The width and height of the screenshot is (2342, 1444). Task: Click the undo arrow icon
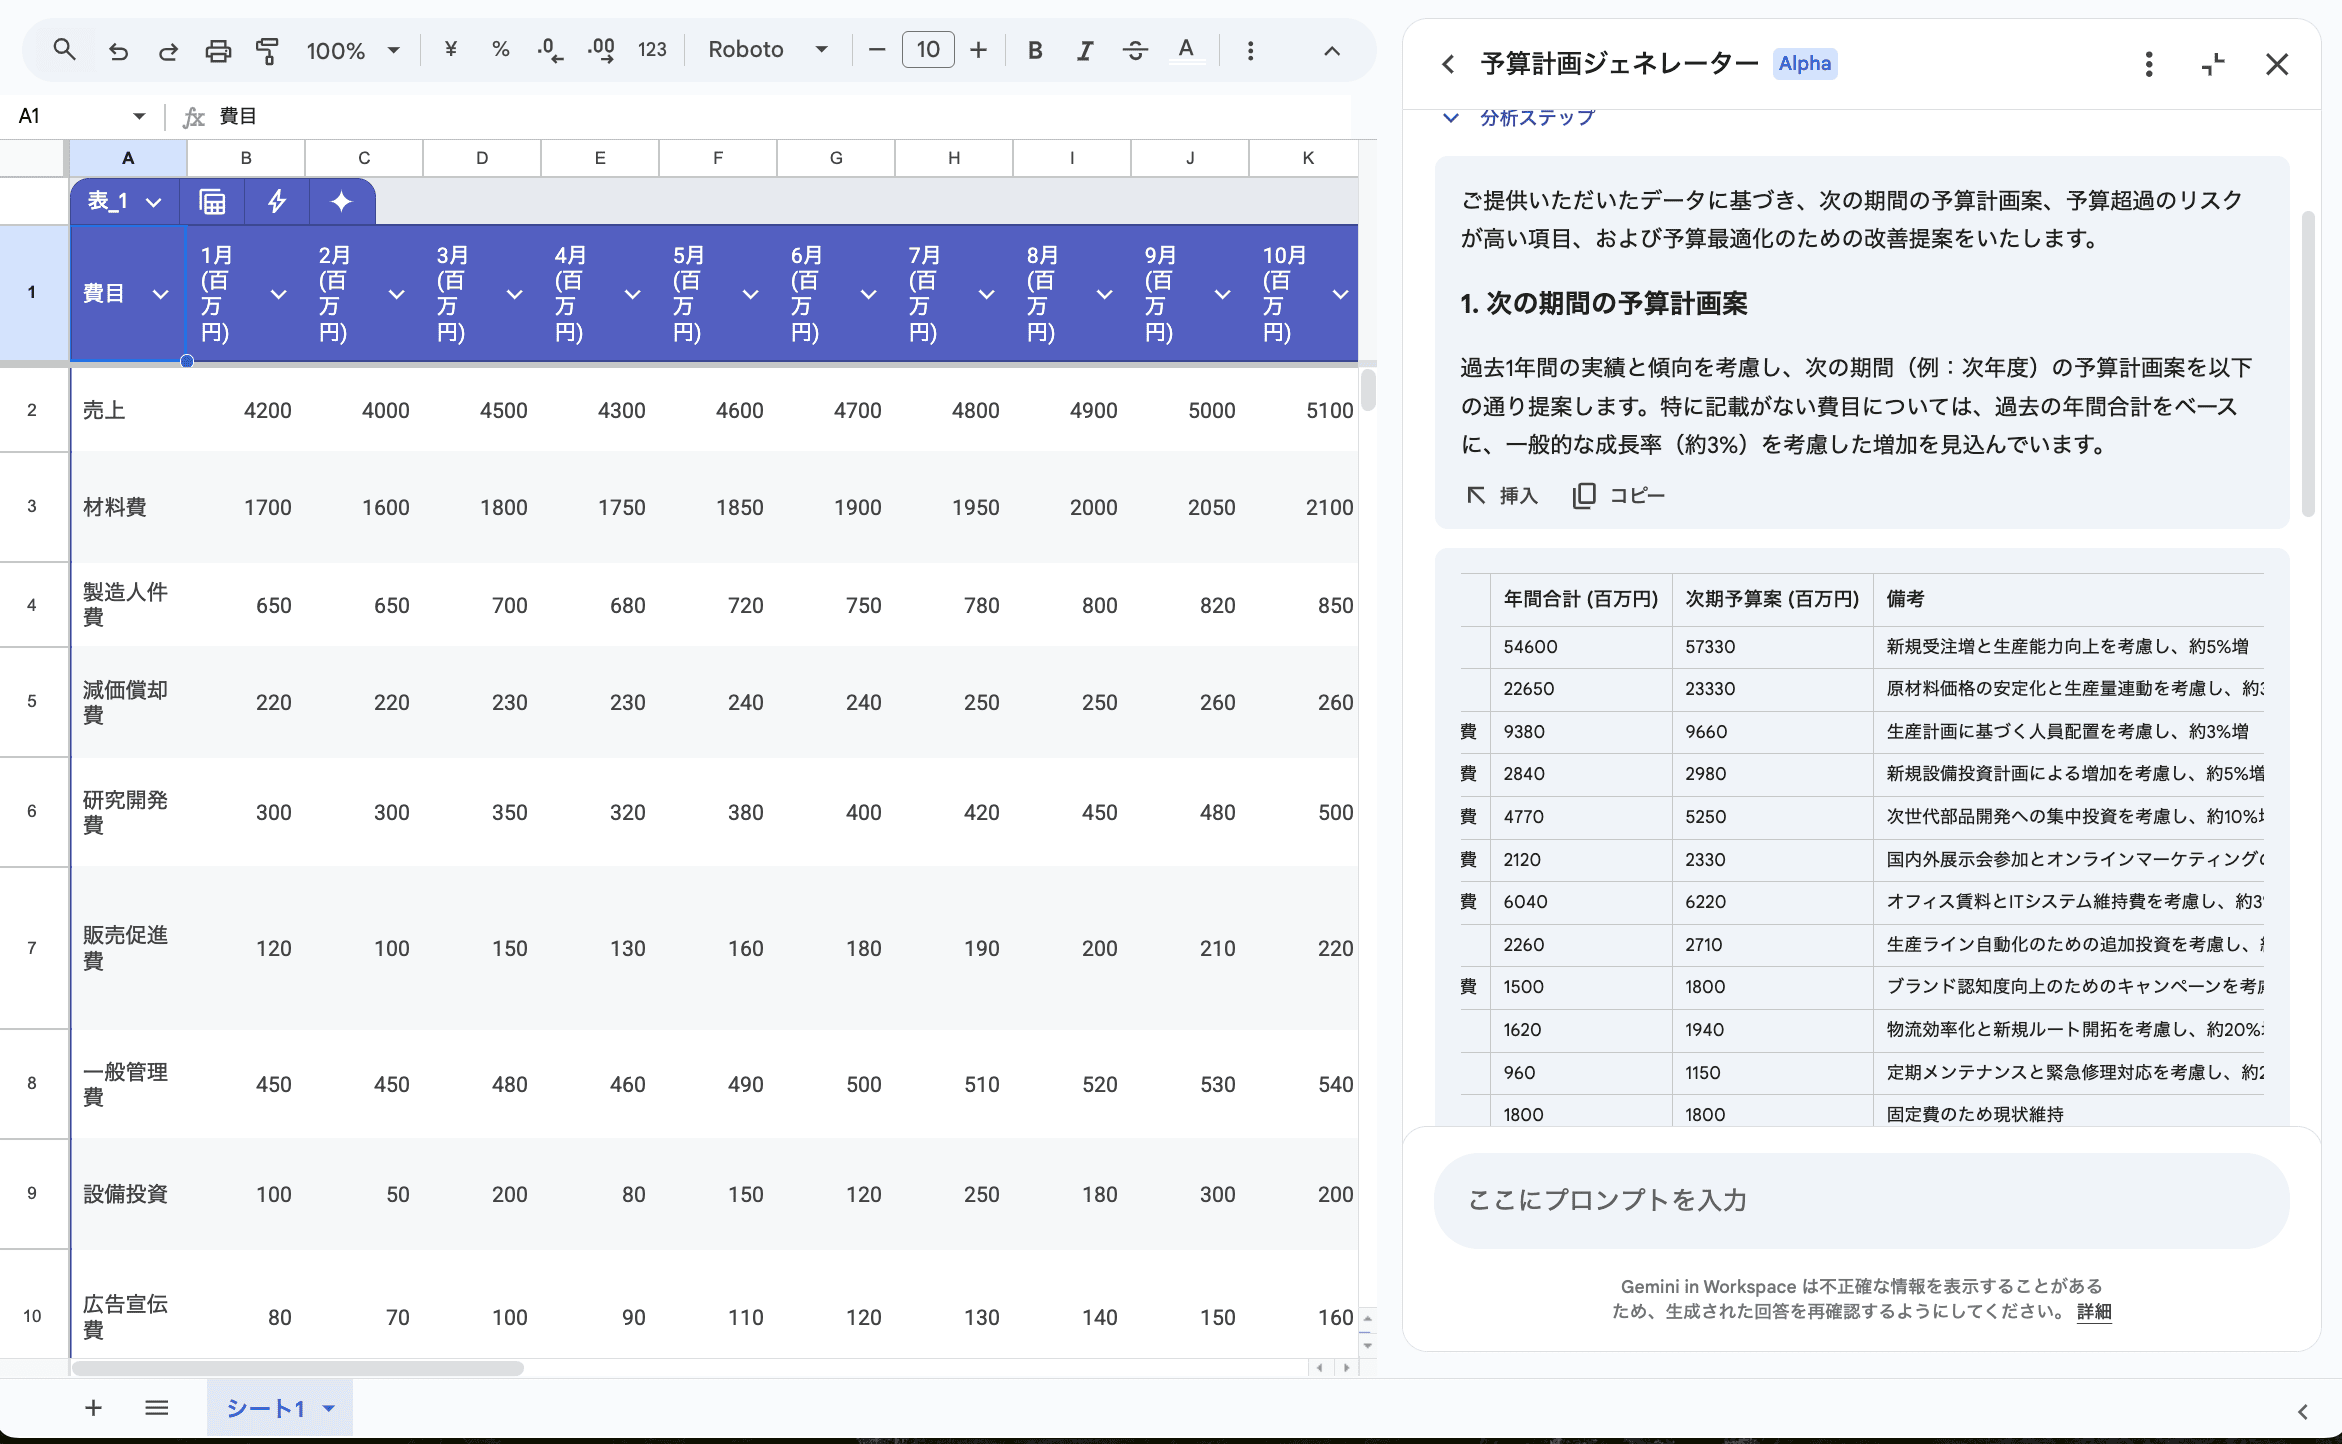tap(118, 50)
